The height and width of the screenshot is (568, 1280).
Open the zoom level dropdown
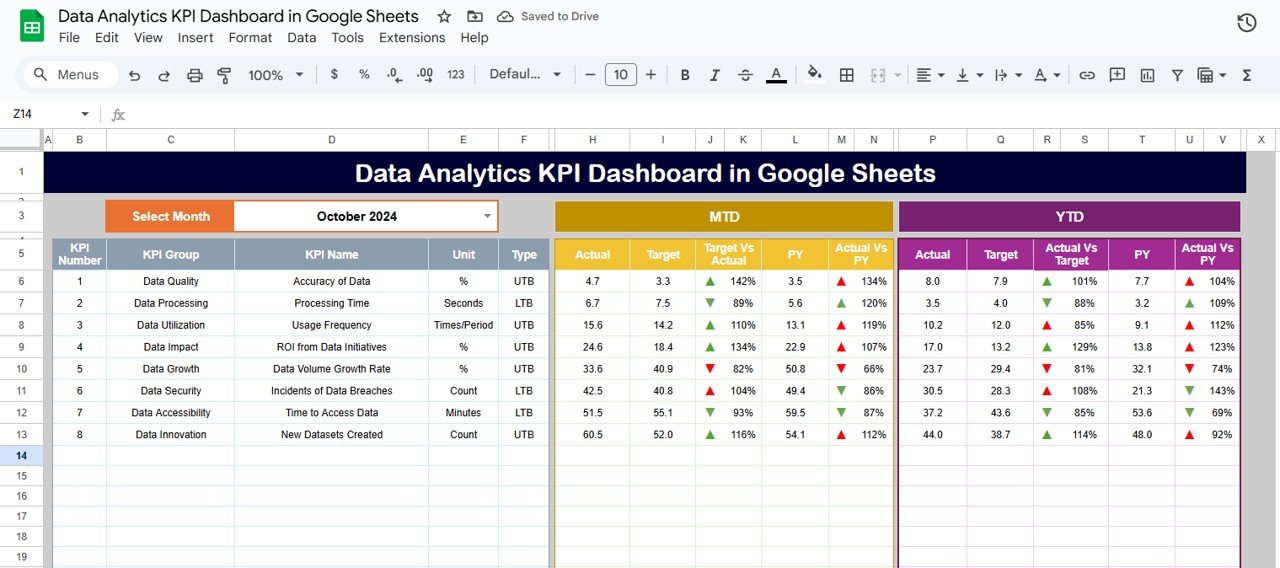274,75
